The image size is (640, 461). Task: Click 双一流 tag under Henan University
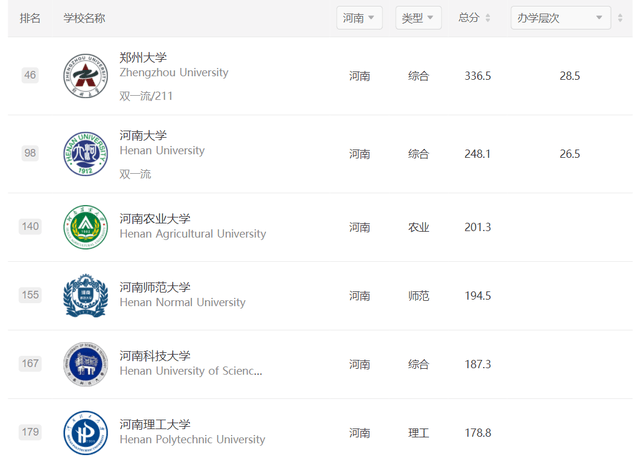pos(135,174)
